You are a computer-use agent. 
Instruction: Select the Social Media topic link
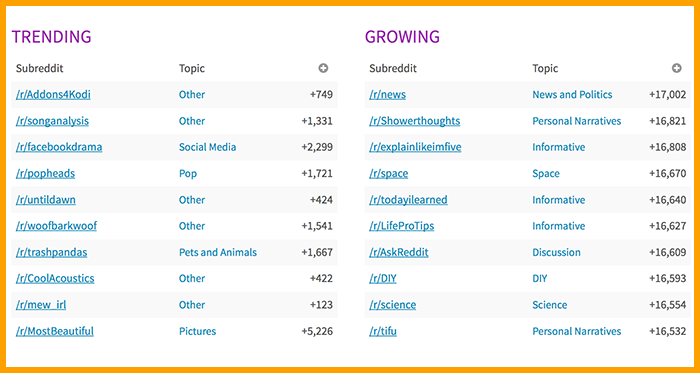click(x=208, y=147)
